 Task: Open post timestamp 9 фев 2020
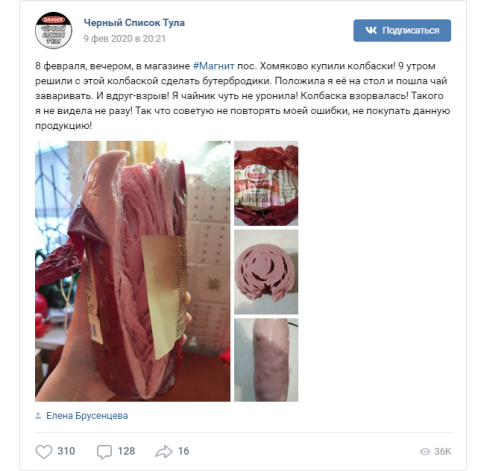tap(125, 39)
